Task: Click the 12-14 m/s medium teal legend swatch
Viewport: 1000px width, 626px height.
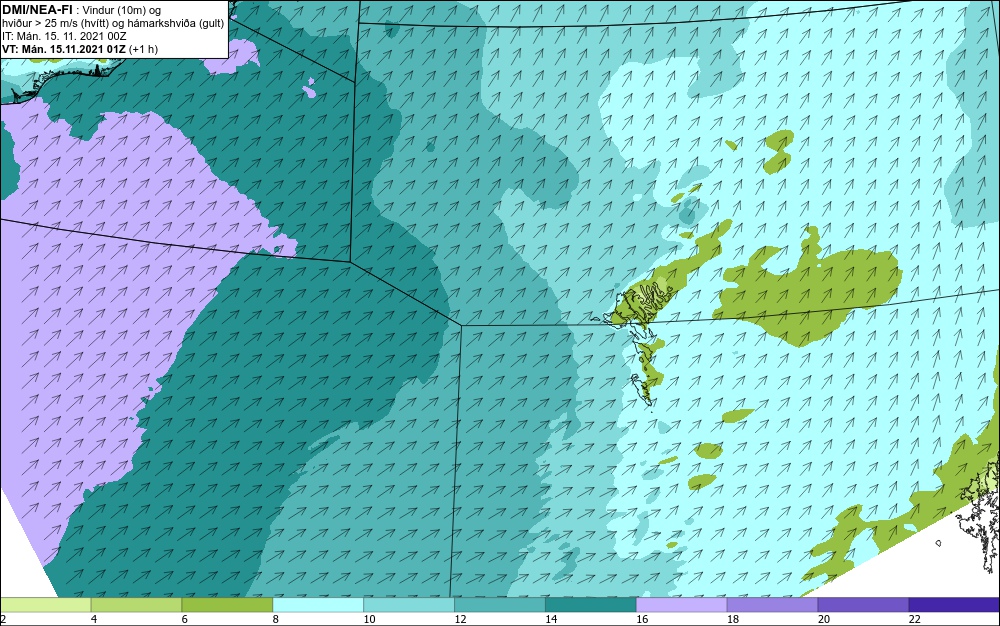Action: click(x=499, y=605)
